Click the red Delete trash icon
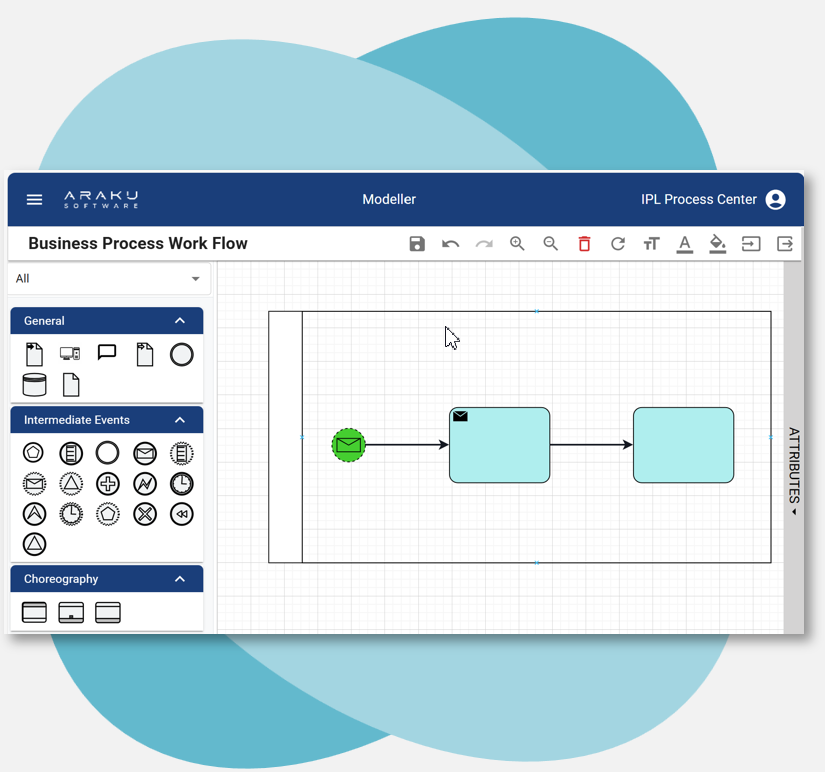 584,244
